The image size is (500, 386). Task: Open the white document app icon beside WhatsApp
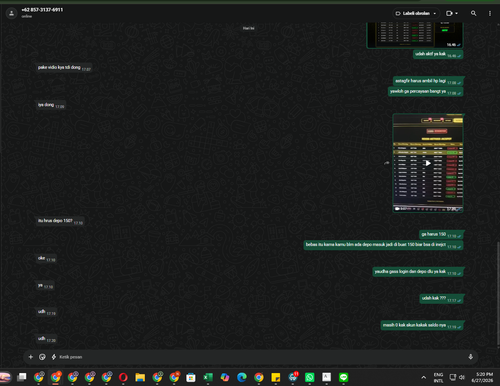(326, 377)
